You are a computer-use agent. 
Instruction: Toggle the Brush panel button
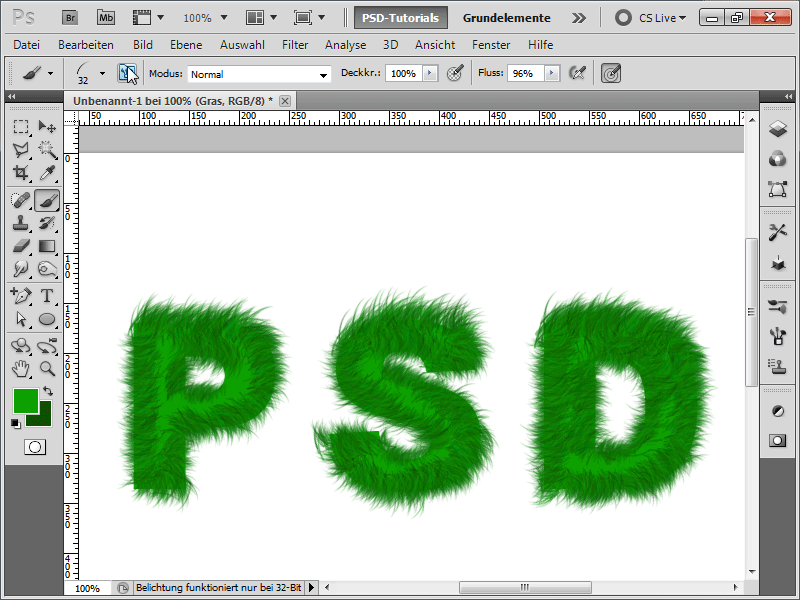click(127, 73)
